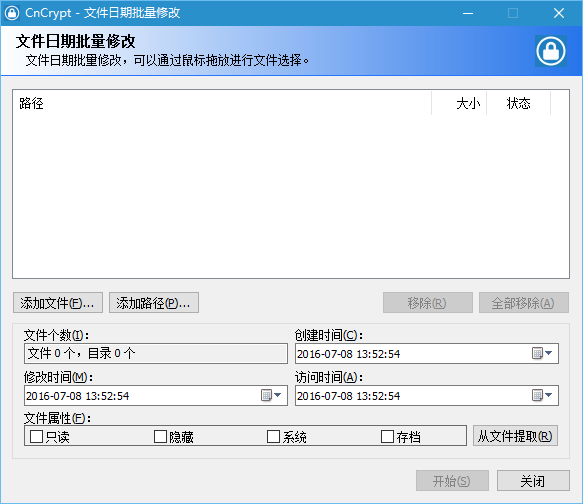Open calendar icon for 创建时间 field
This screenshot has width=583, height=504.
coord(537,353)
